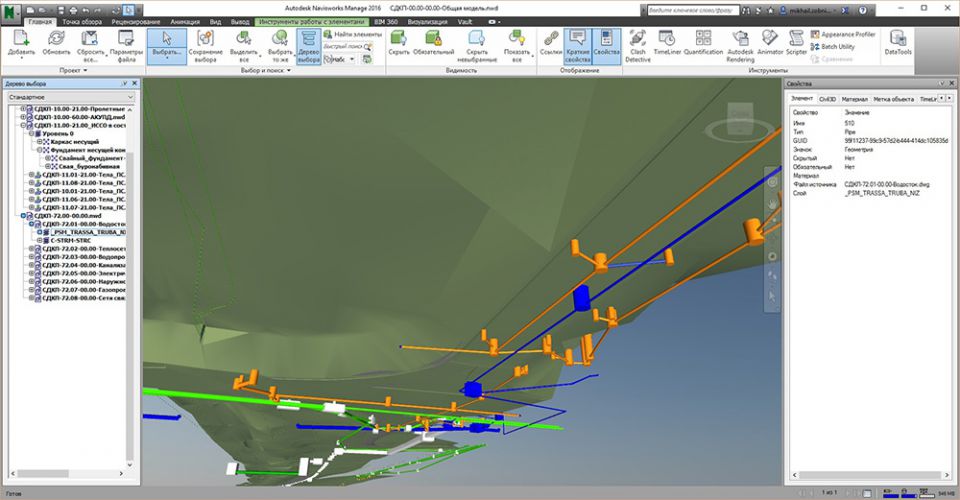Viewport: 960px width, 500px height.
Task: Open the Визуализация ribbon tab
Action: pyautogui.click(x=427, y=21)
